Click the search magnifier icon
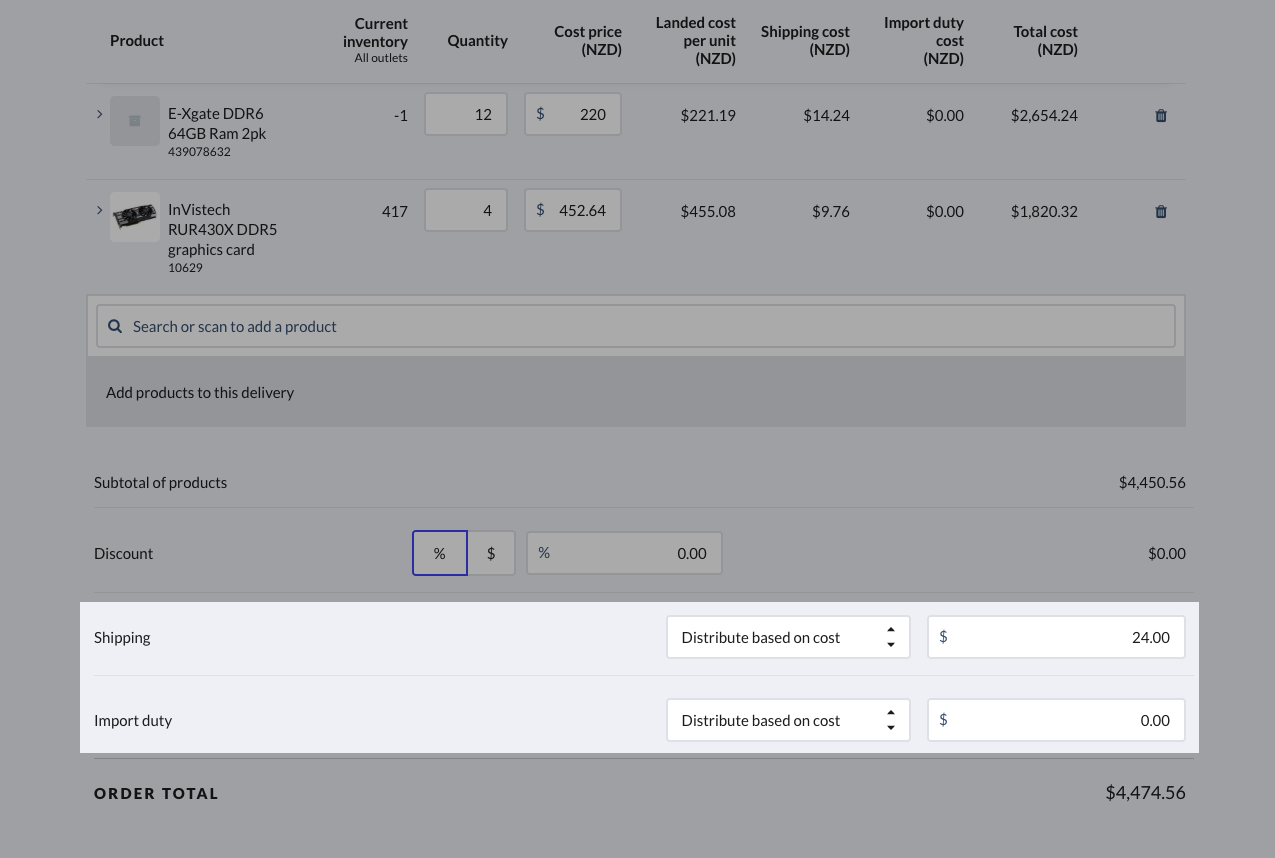1275x858 pixels. click(x=115, y=326)
